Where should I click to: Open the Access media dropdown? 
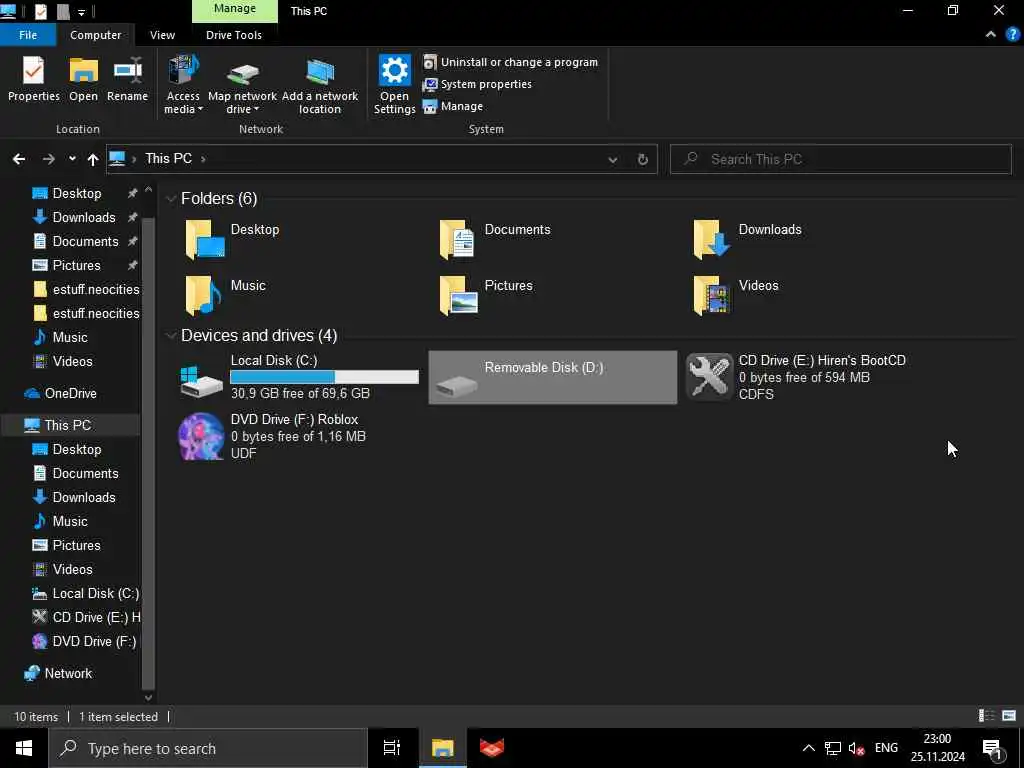(183, 85)
